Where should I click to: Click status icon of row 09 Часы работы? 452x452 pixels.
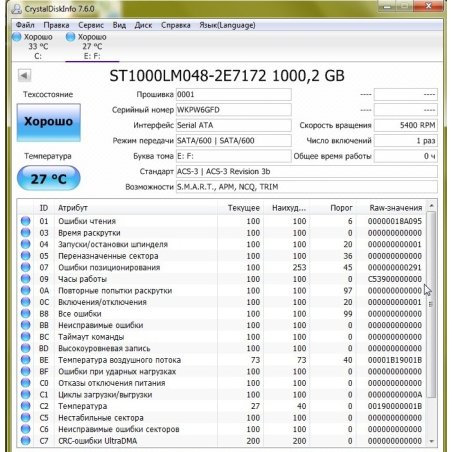tap(26, 279)
